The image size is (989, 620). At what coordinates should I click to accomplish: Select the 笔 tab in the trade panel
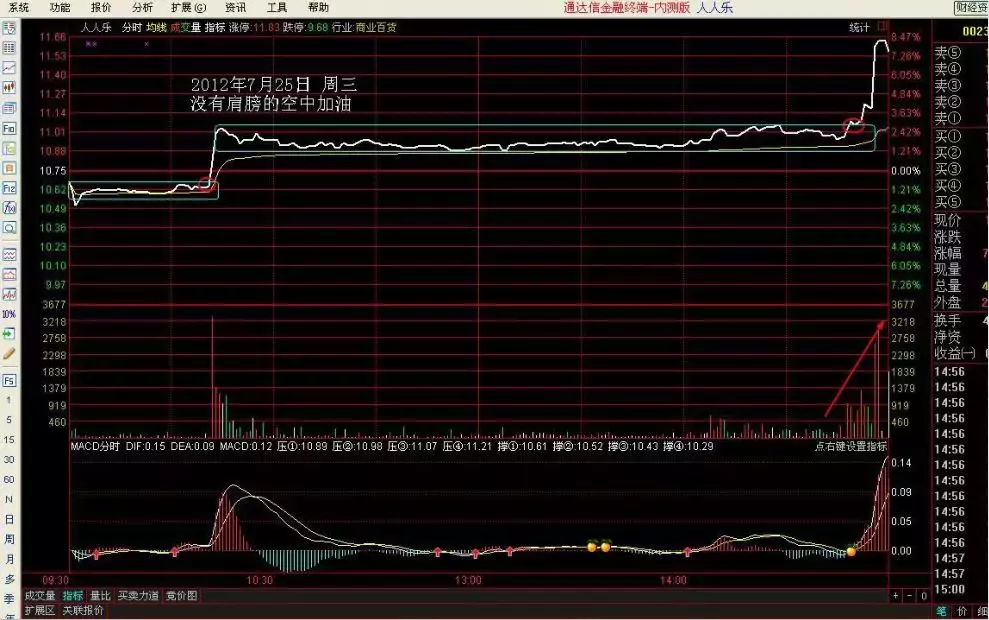tap(941, 611)
